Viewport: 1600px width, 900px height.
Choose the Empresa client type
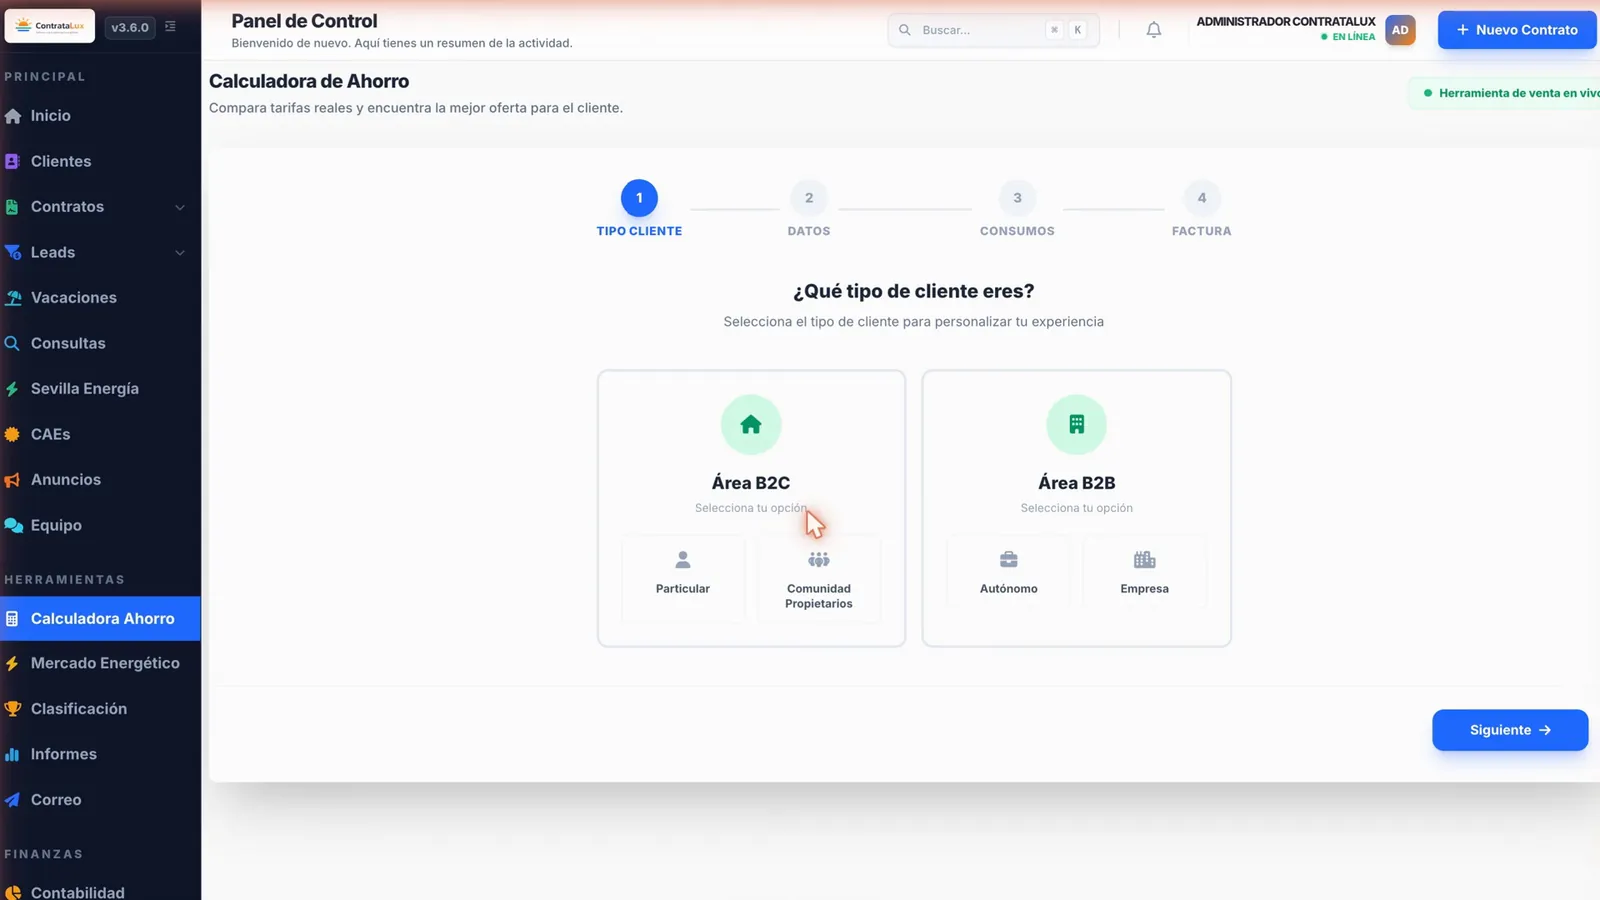point(1144,572)
